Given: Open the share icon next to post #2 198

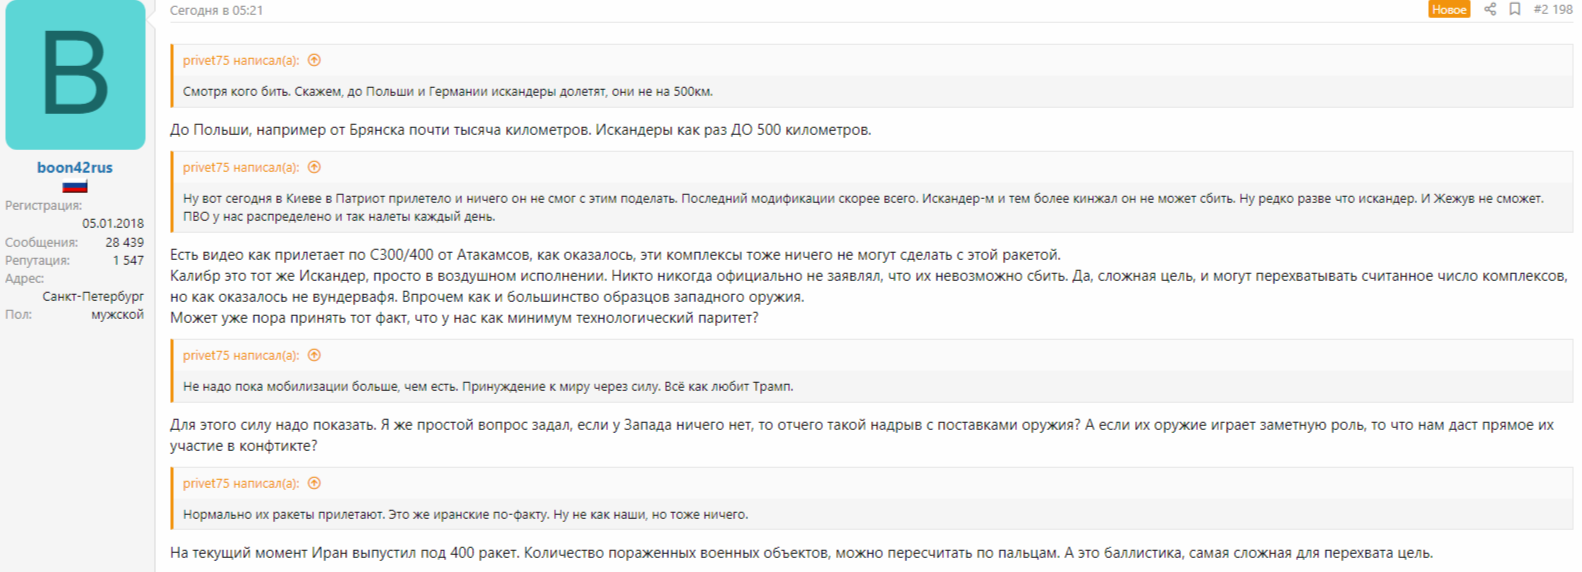Looking at the screenshot, I should click(1490, 9).
